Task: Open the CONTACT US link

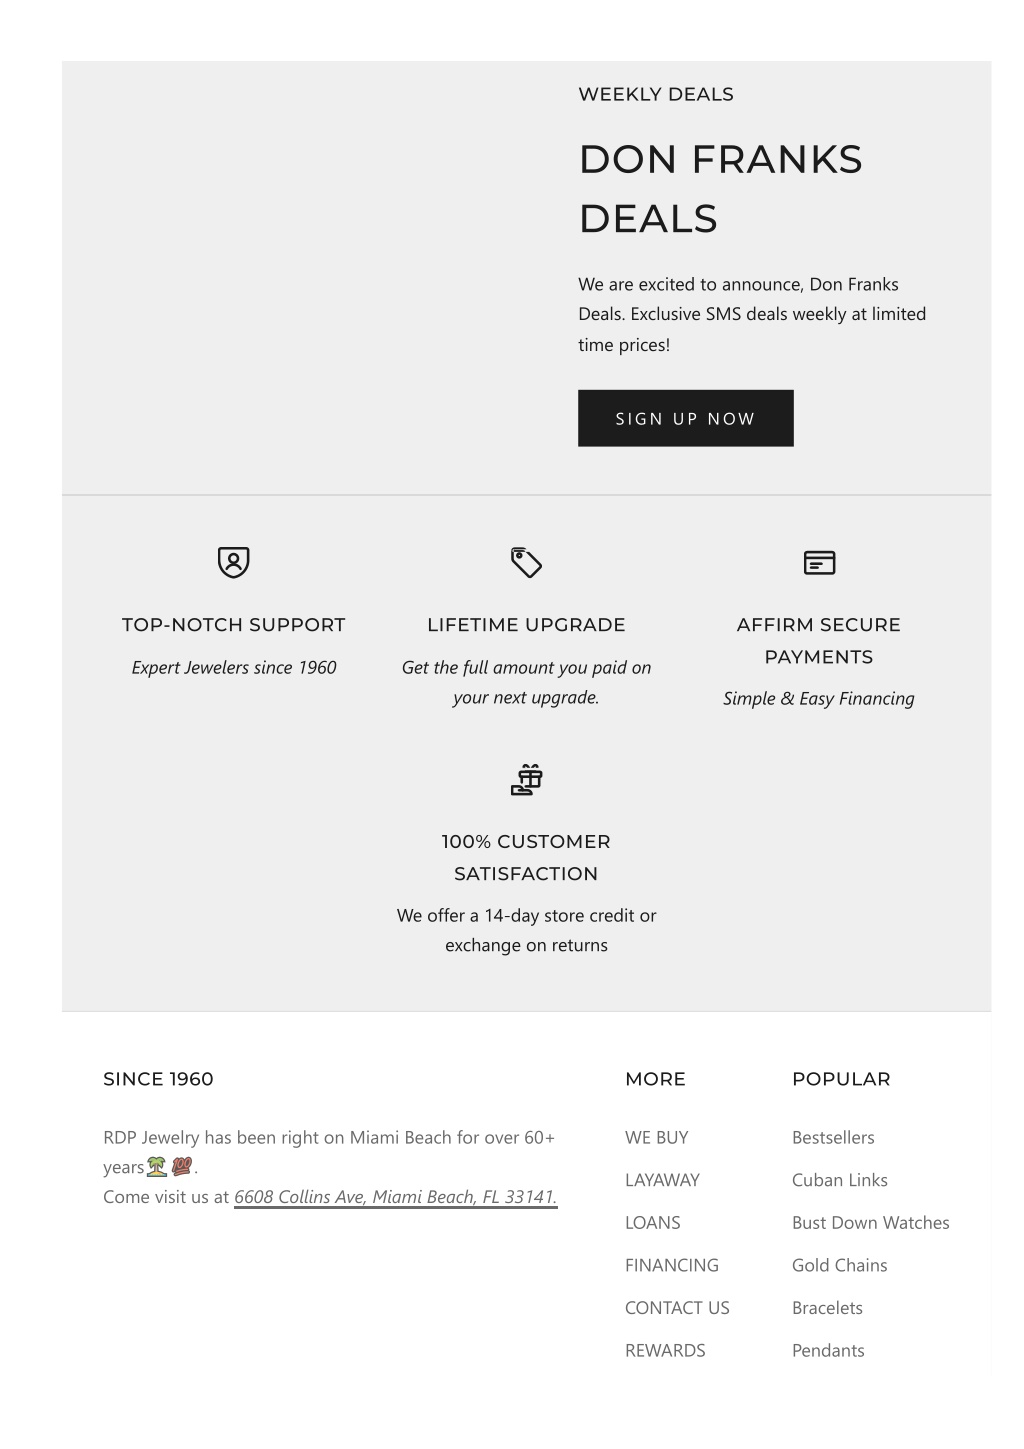Action: click(677, 1308)
